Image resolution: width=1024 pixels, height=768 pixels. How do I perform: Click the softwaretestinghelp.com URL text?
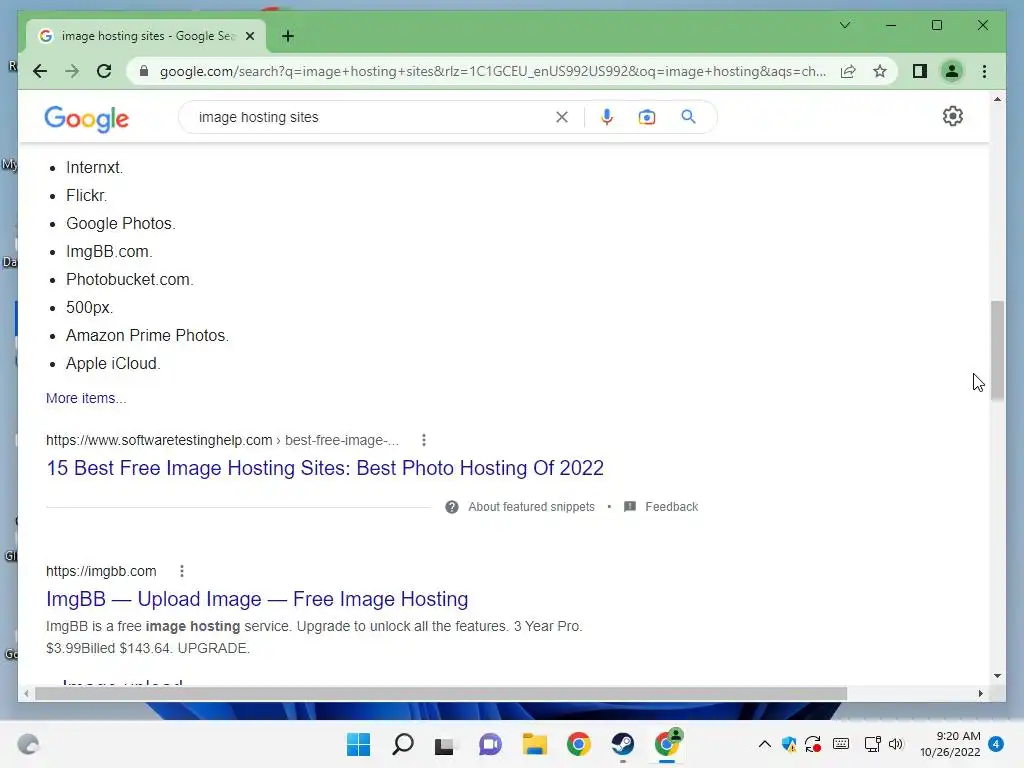[159, 440]
